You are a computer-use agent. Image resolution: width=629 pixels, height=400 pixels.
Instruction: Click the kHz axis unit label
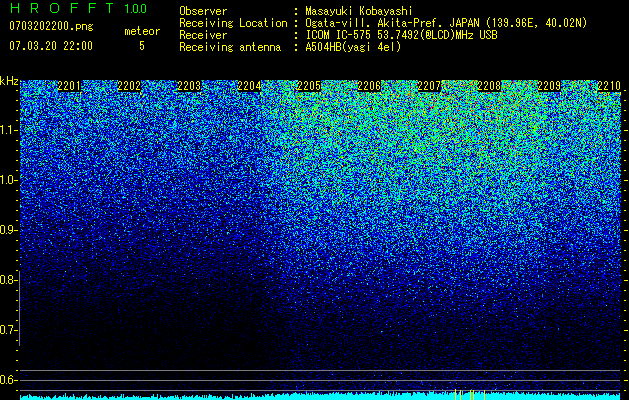pos(9,81)
